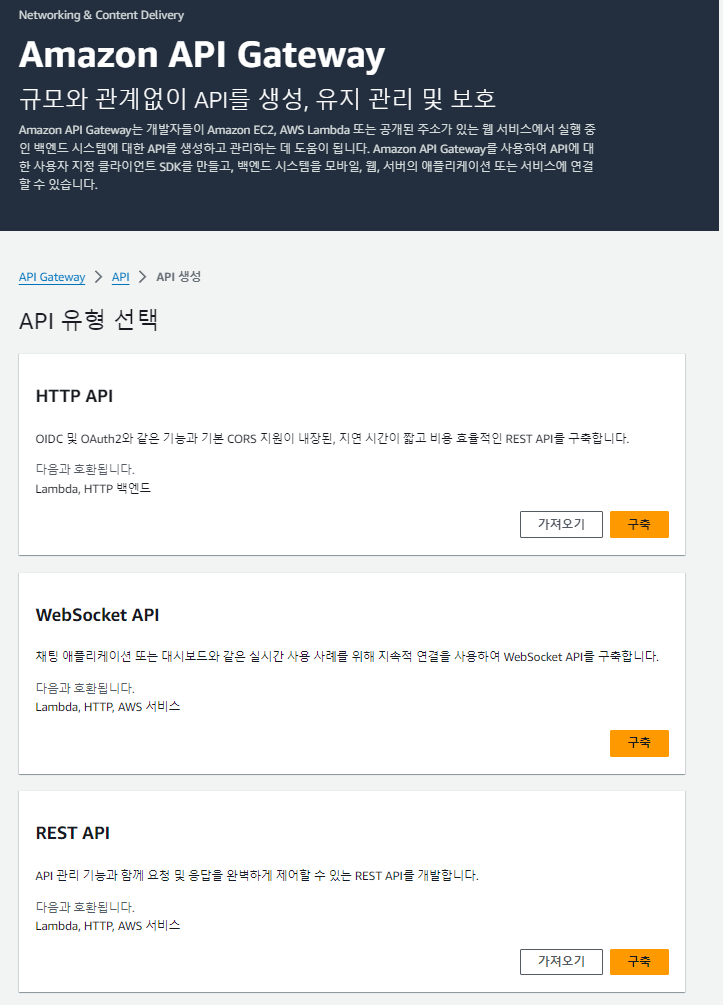The height and width of the screenshot is (1005, 723).
Task: Click the REST API 구축 button
Action: [x=639, y=961]
